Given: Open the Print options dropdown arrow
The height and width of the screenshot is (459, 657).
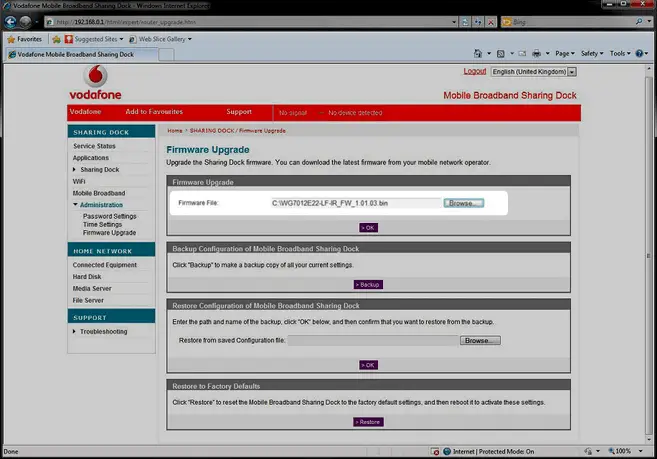Looking at the screenshot, I should pyautogui.click(x=547, y=54).
